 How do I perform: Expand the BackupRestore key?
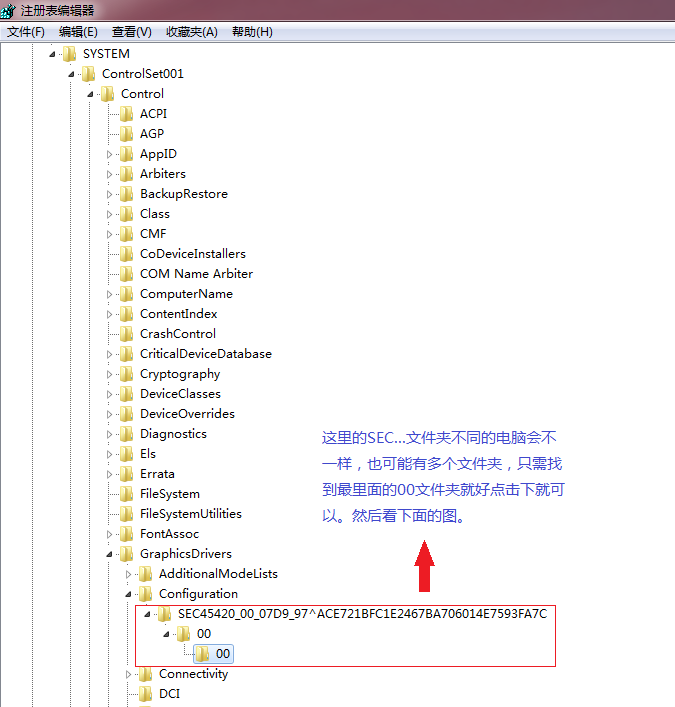point(109,194)
